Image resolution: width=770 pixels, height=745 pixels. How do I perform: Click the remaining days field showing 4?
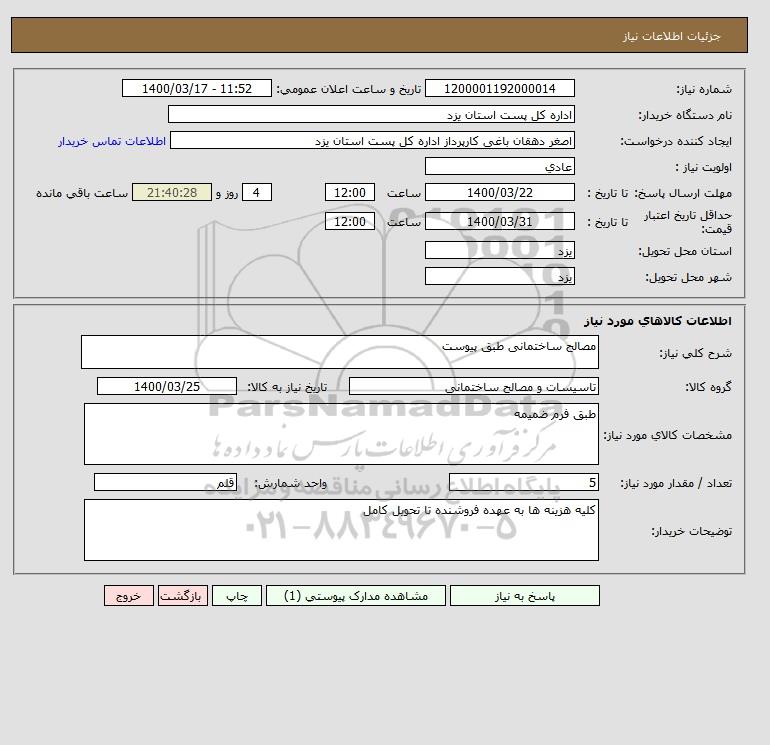(x=257, y=193)
